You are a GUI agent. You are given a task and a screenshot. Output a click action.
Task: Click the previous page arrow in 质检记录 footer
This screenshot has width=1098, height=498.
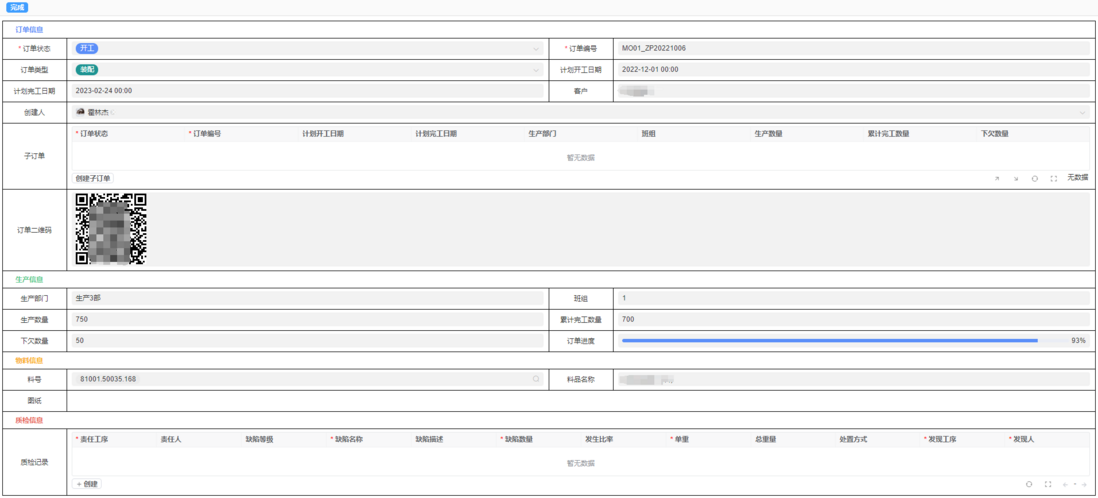pyautogui.click(x=1066, y=484)
